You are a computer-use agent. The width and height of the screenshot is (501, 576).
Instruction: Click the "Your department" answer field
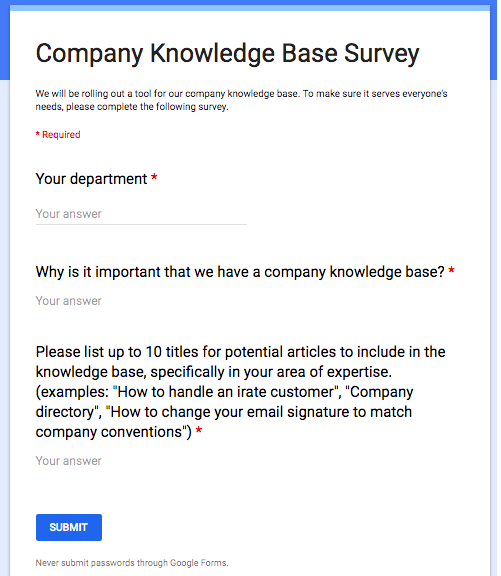point(141,214)
